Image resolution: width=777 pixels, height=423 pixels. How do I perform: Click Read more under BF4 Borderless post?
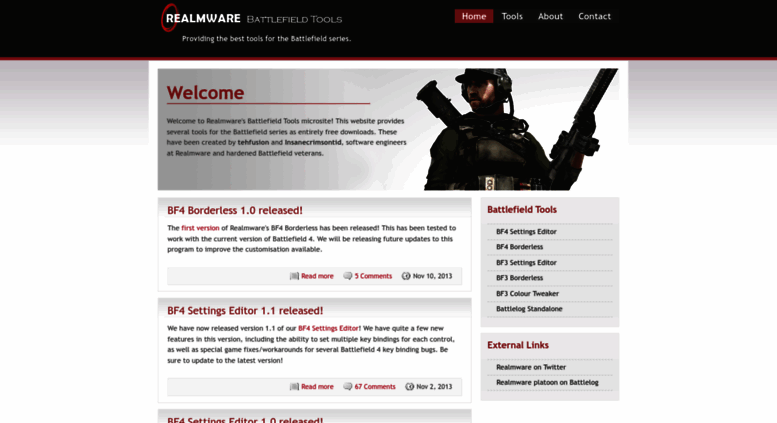point(317,276)
